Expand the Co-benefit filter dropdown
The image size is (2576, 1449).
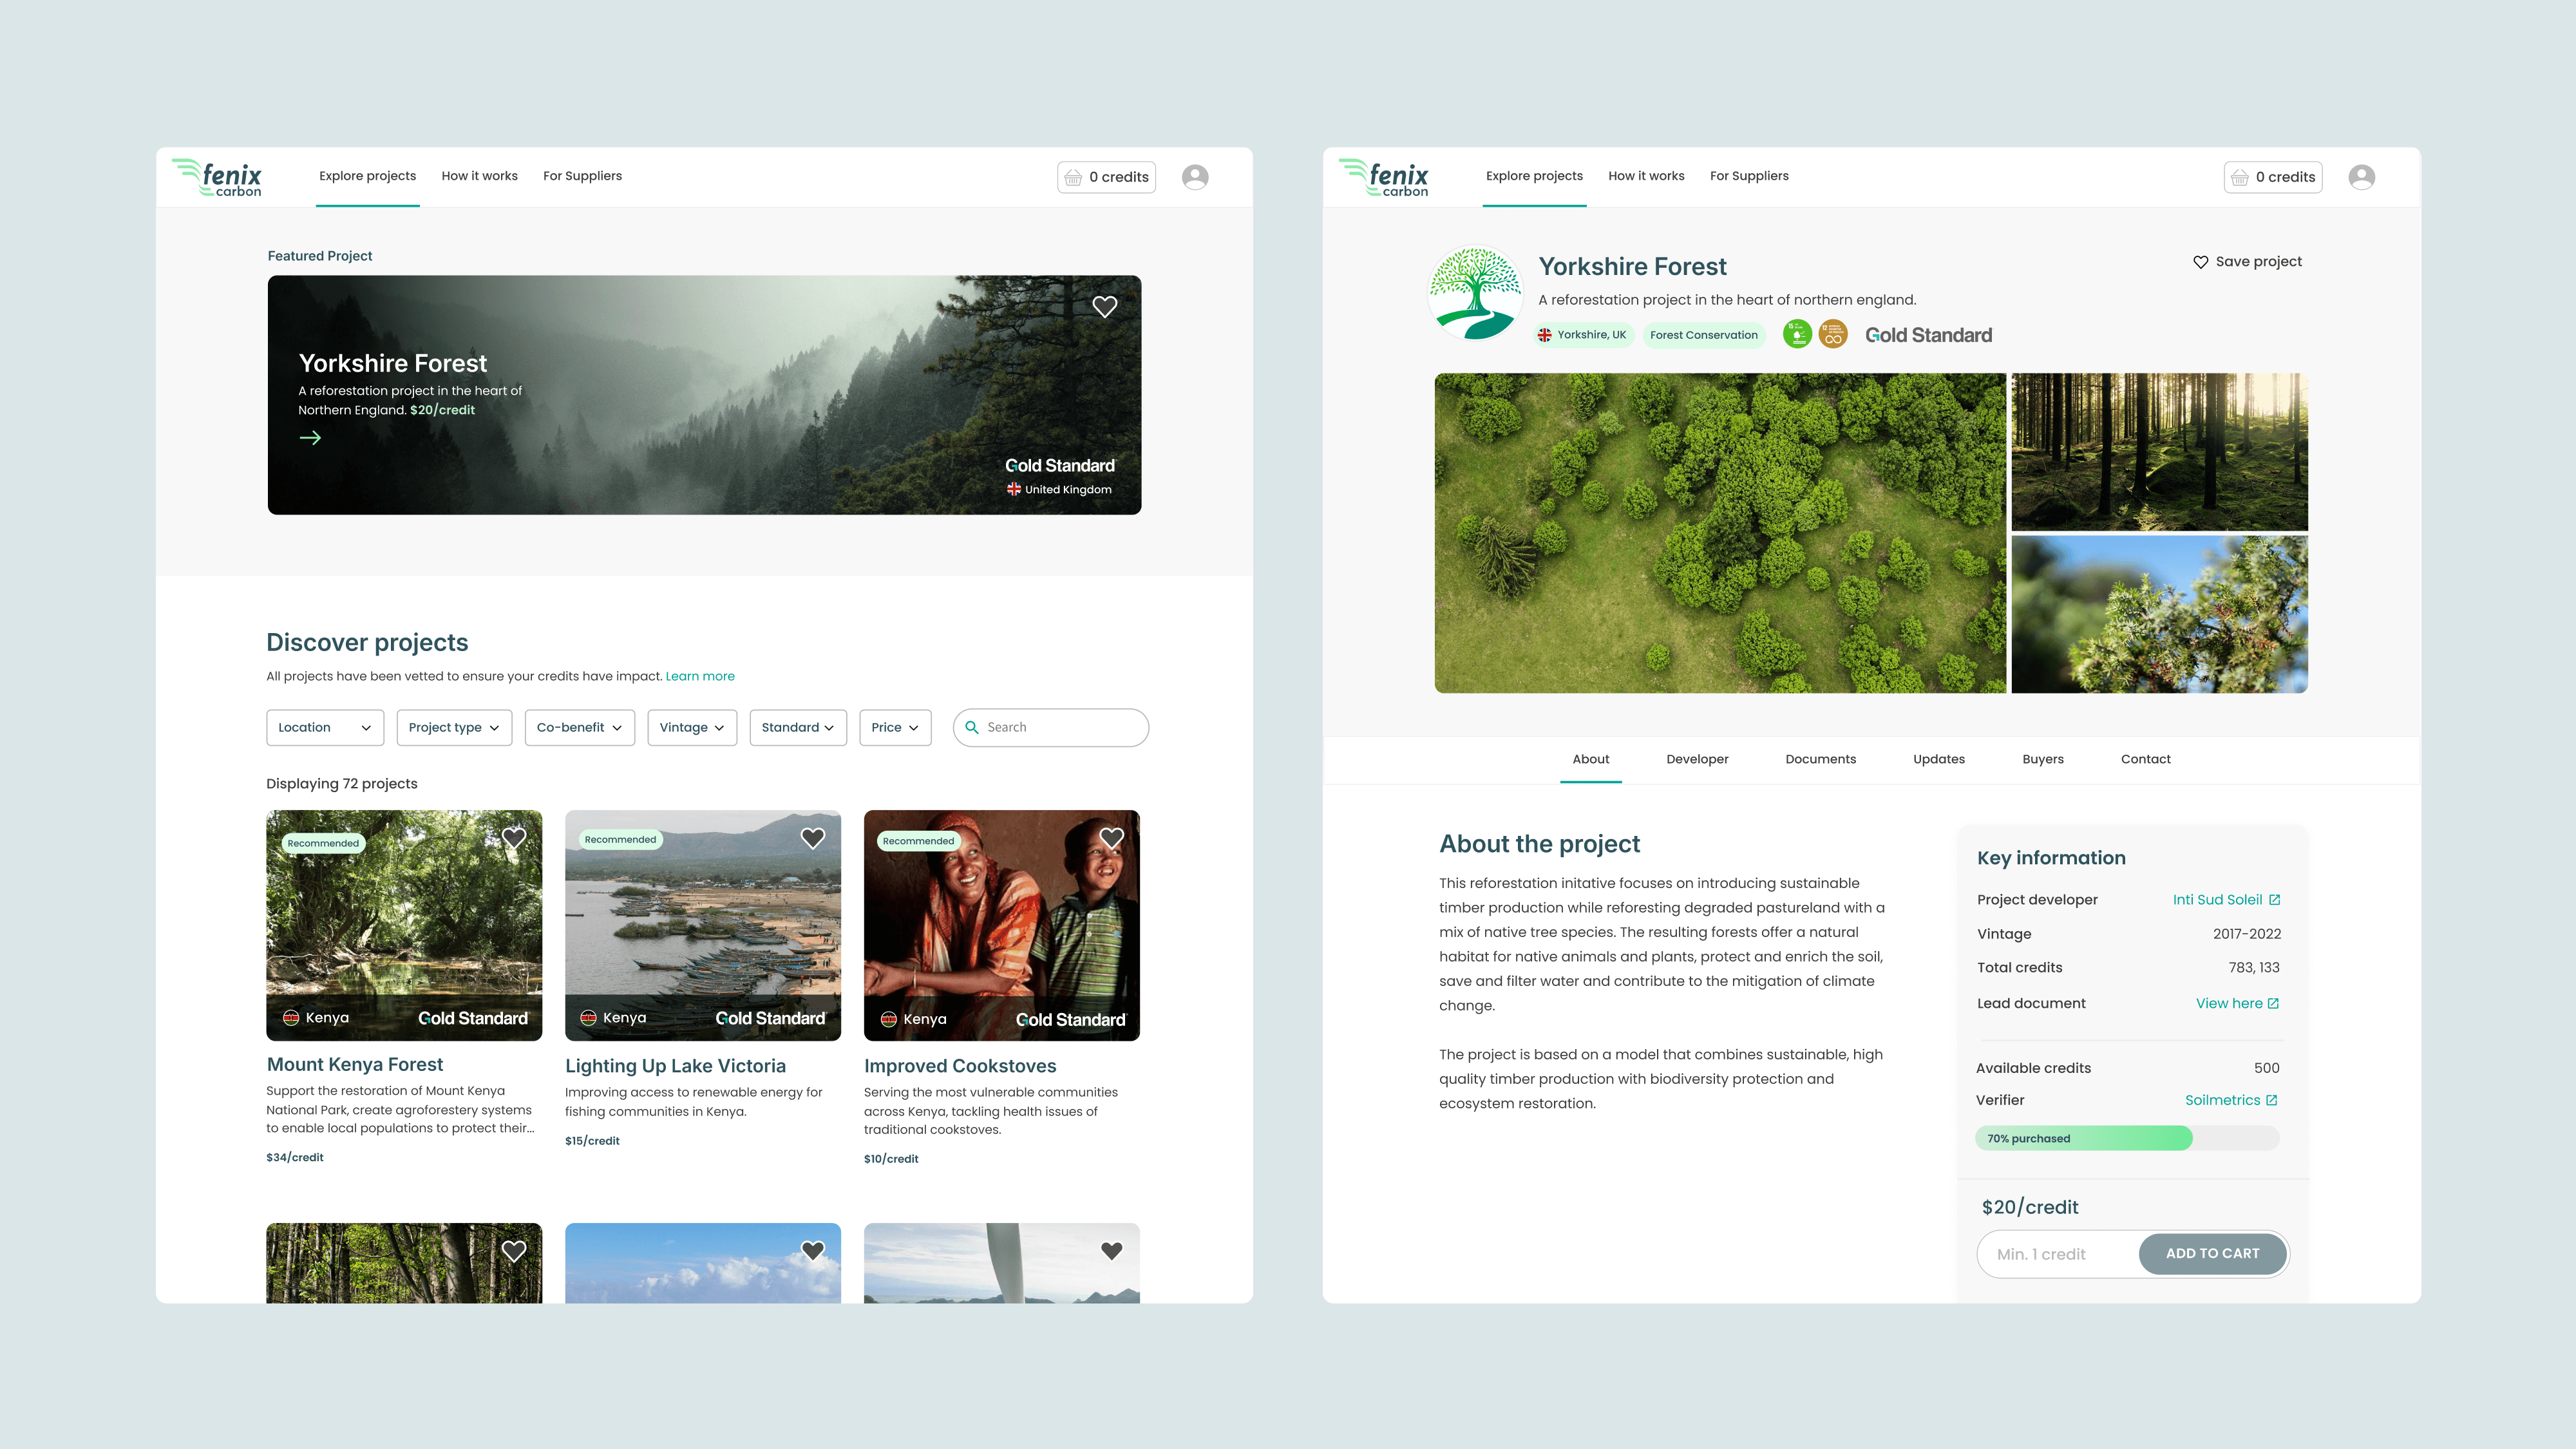tap(579, 727)
